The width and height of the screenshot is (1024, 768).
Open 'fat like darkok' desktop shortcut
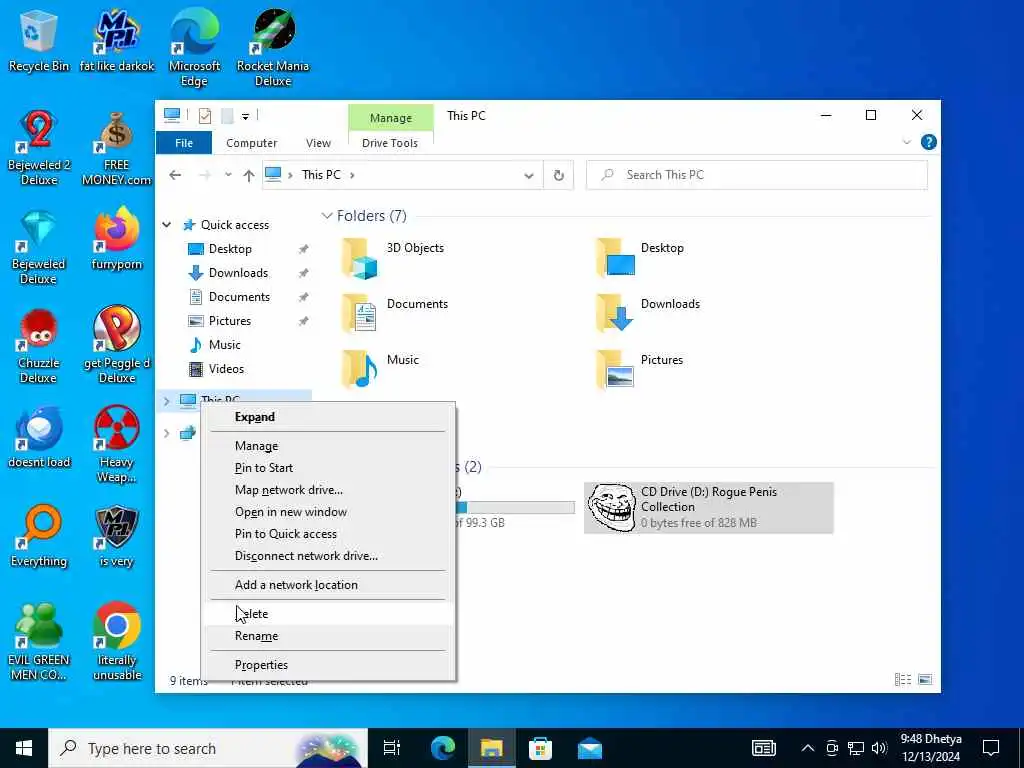[117, 40]
